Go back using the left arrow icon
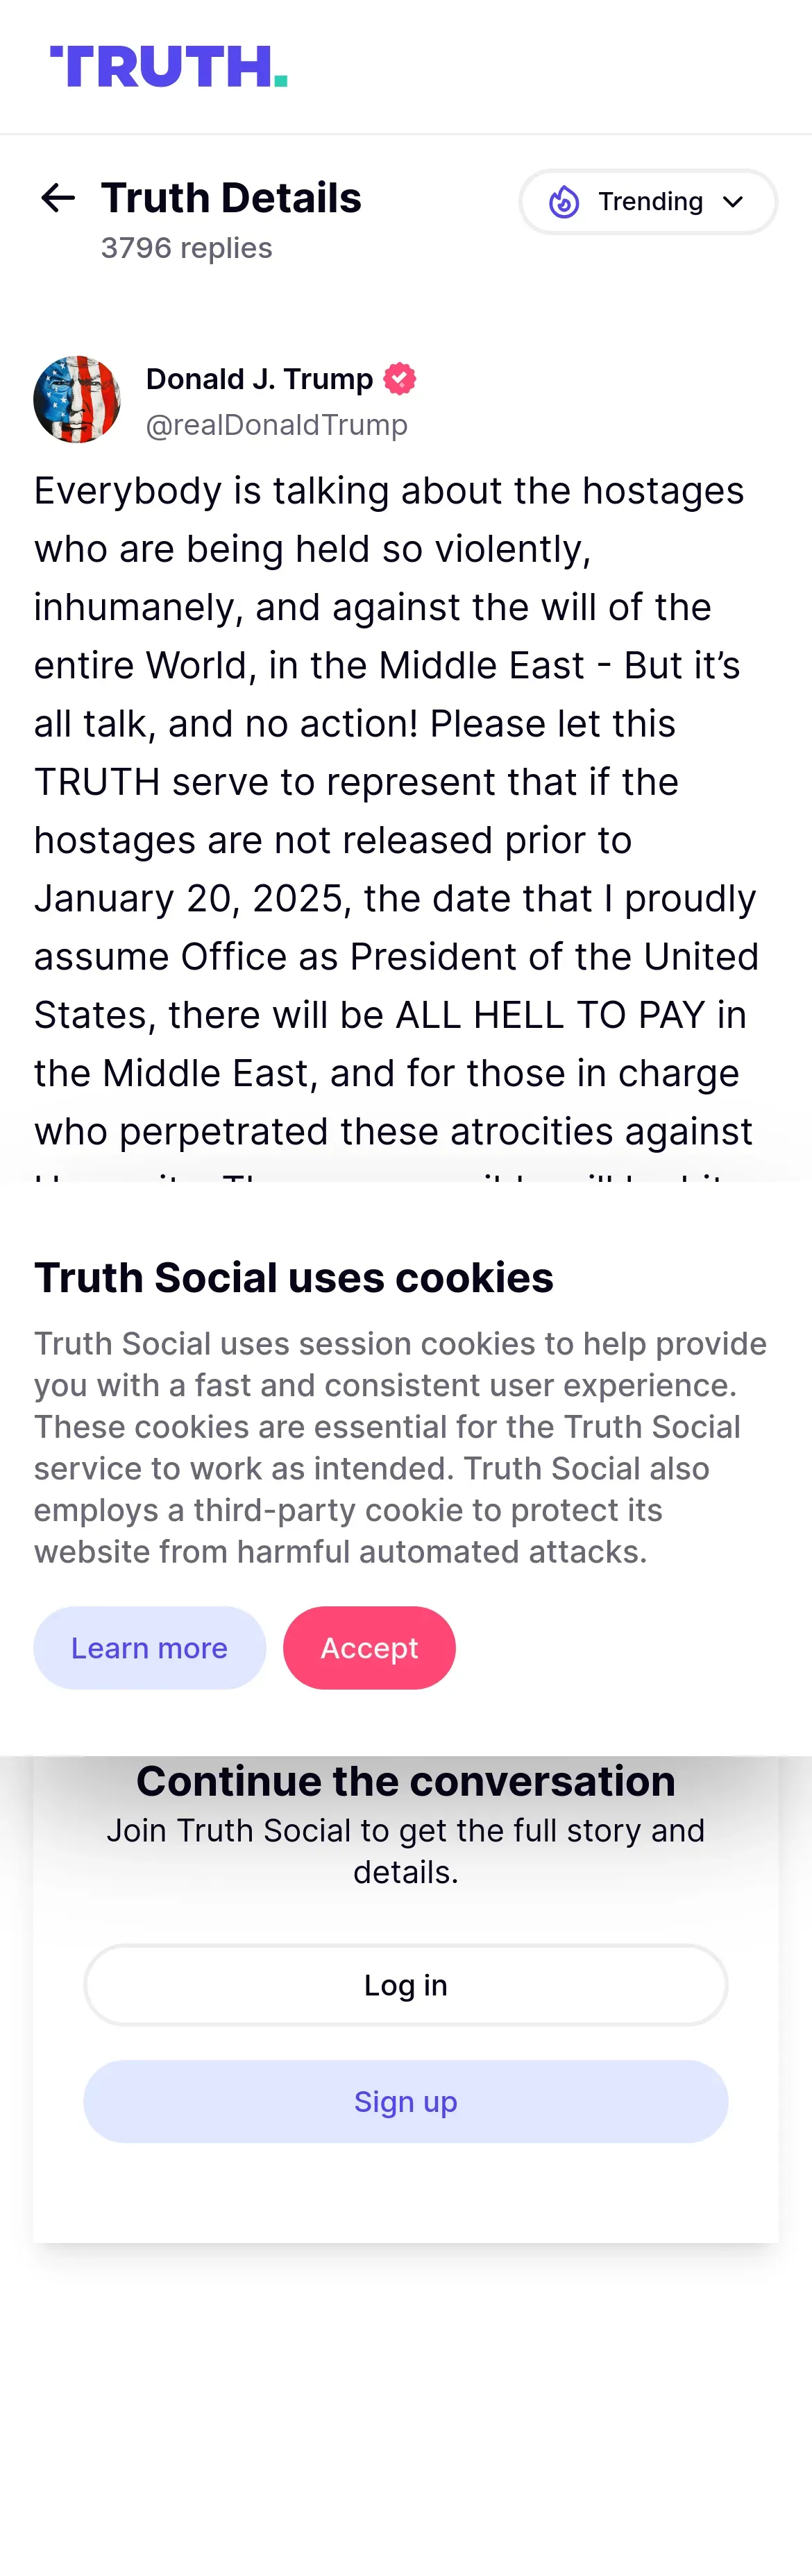The height and width of the screenshot is (2576, 812). tap(58, 198)
